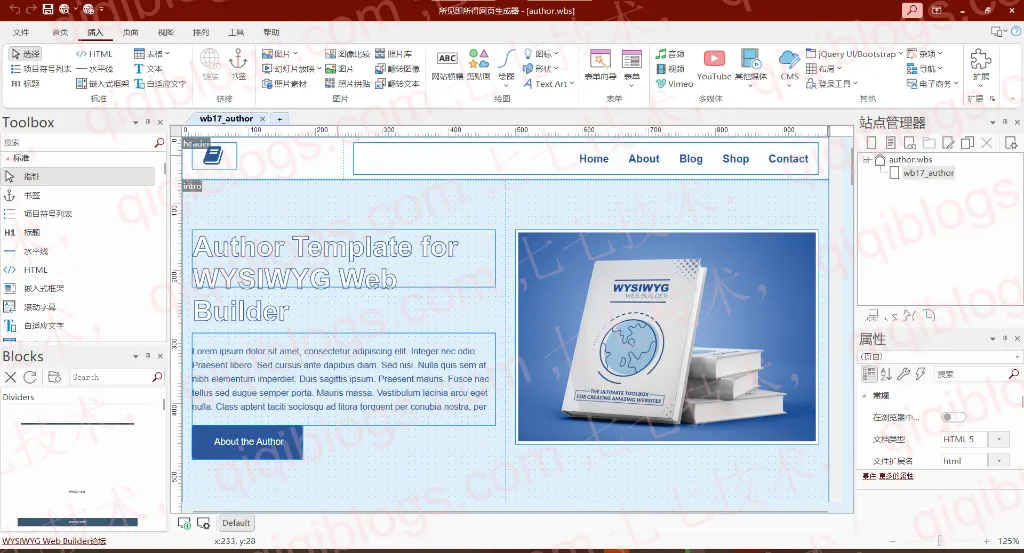Switch to the 首页 ribbon tab
Viewport: 1024px width, 553px height.
click(60, 32)
